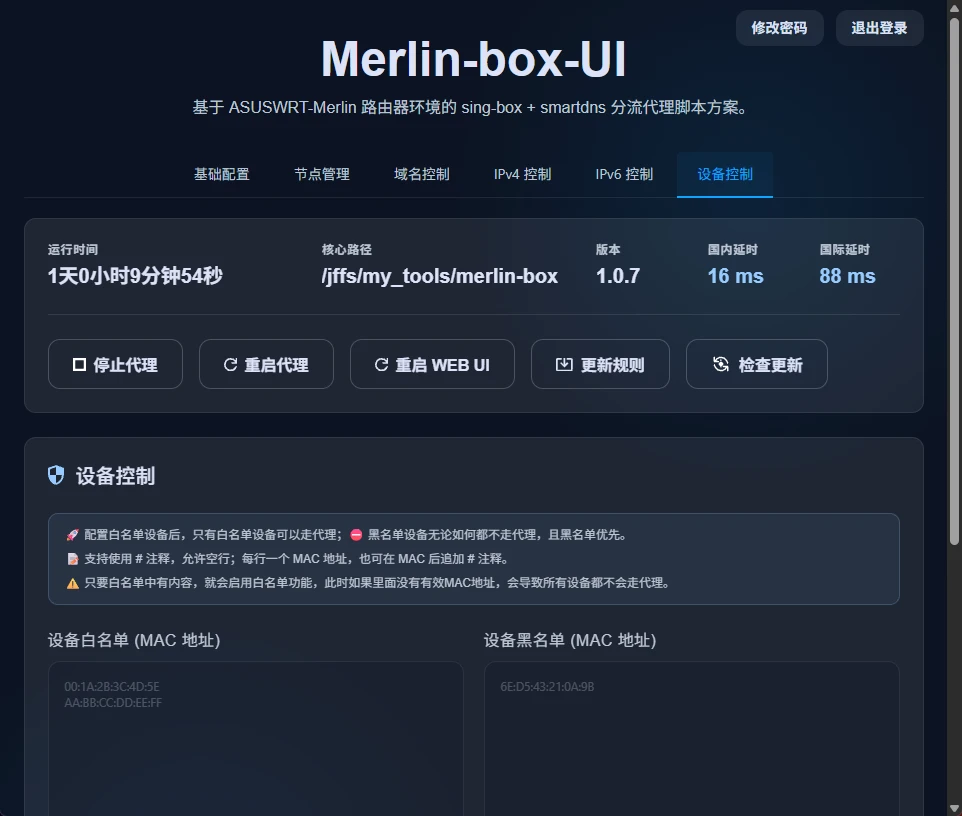
Task: Click the 修改密码 button
Action: point(779,28)
